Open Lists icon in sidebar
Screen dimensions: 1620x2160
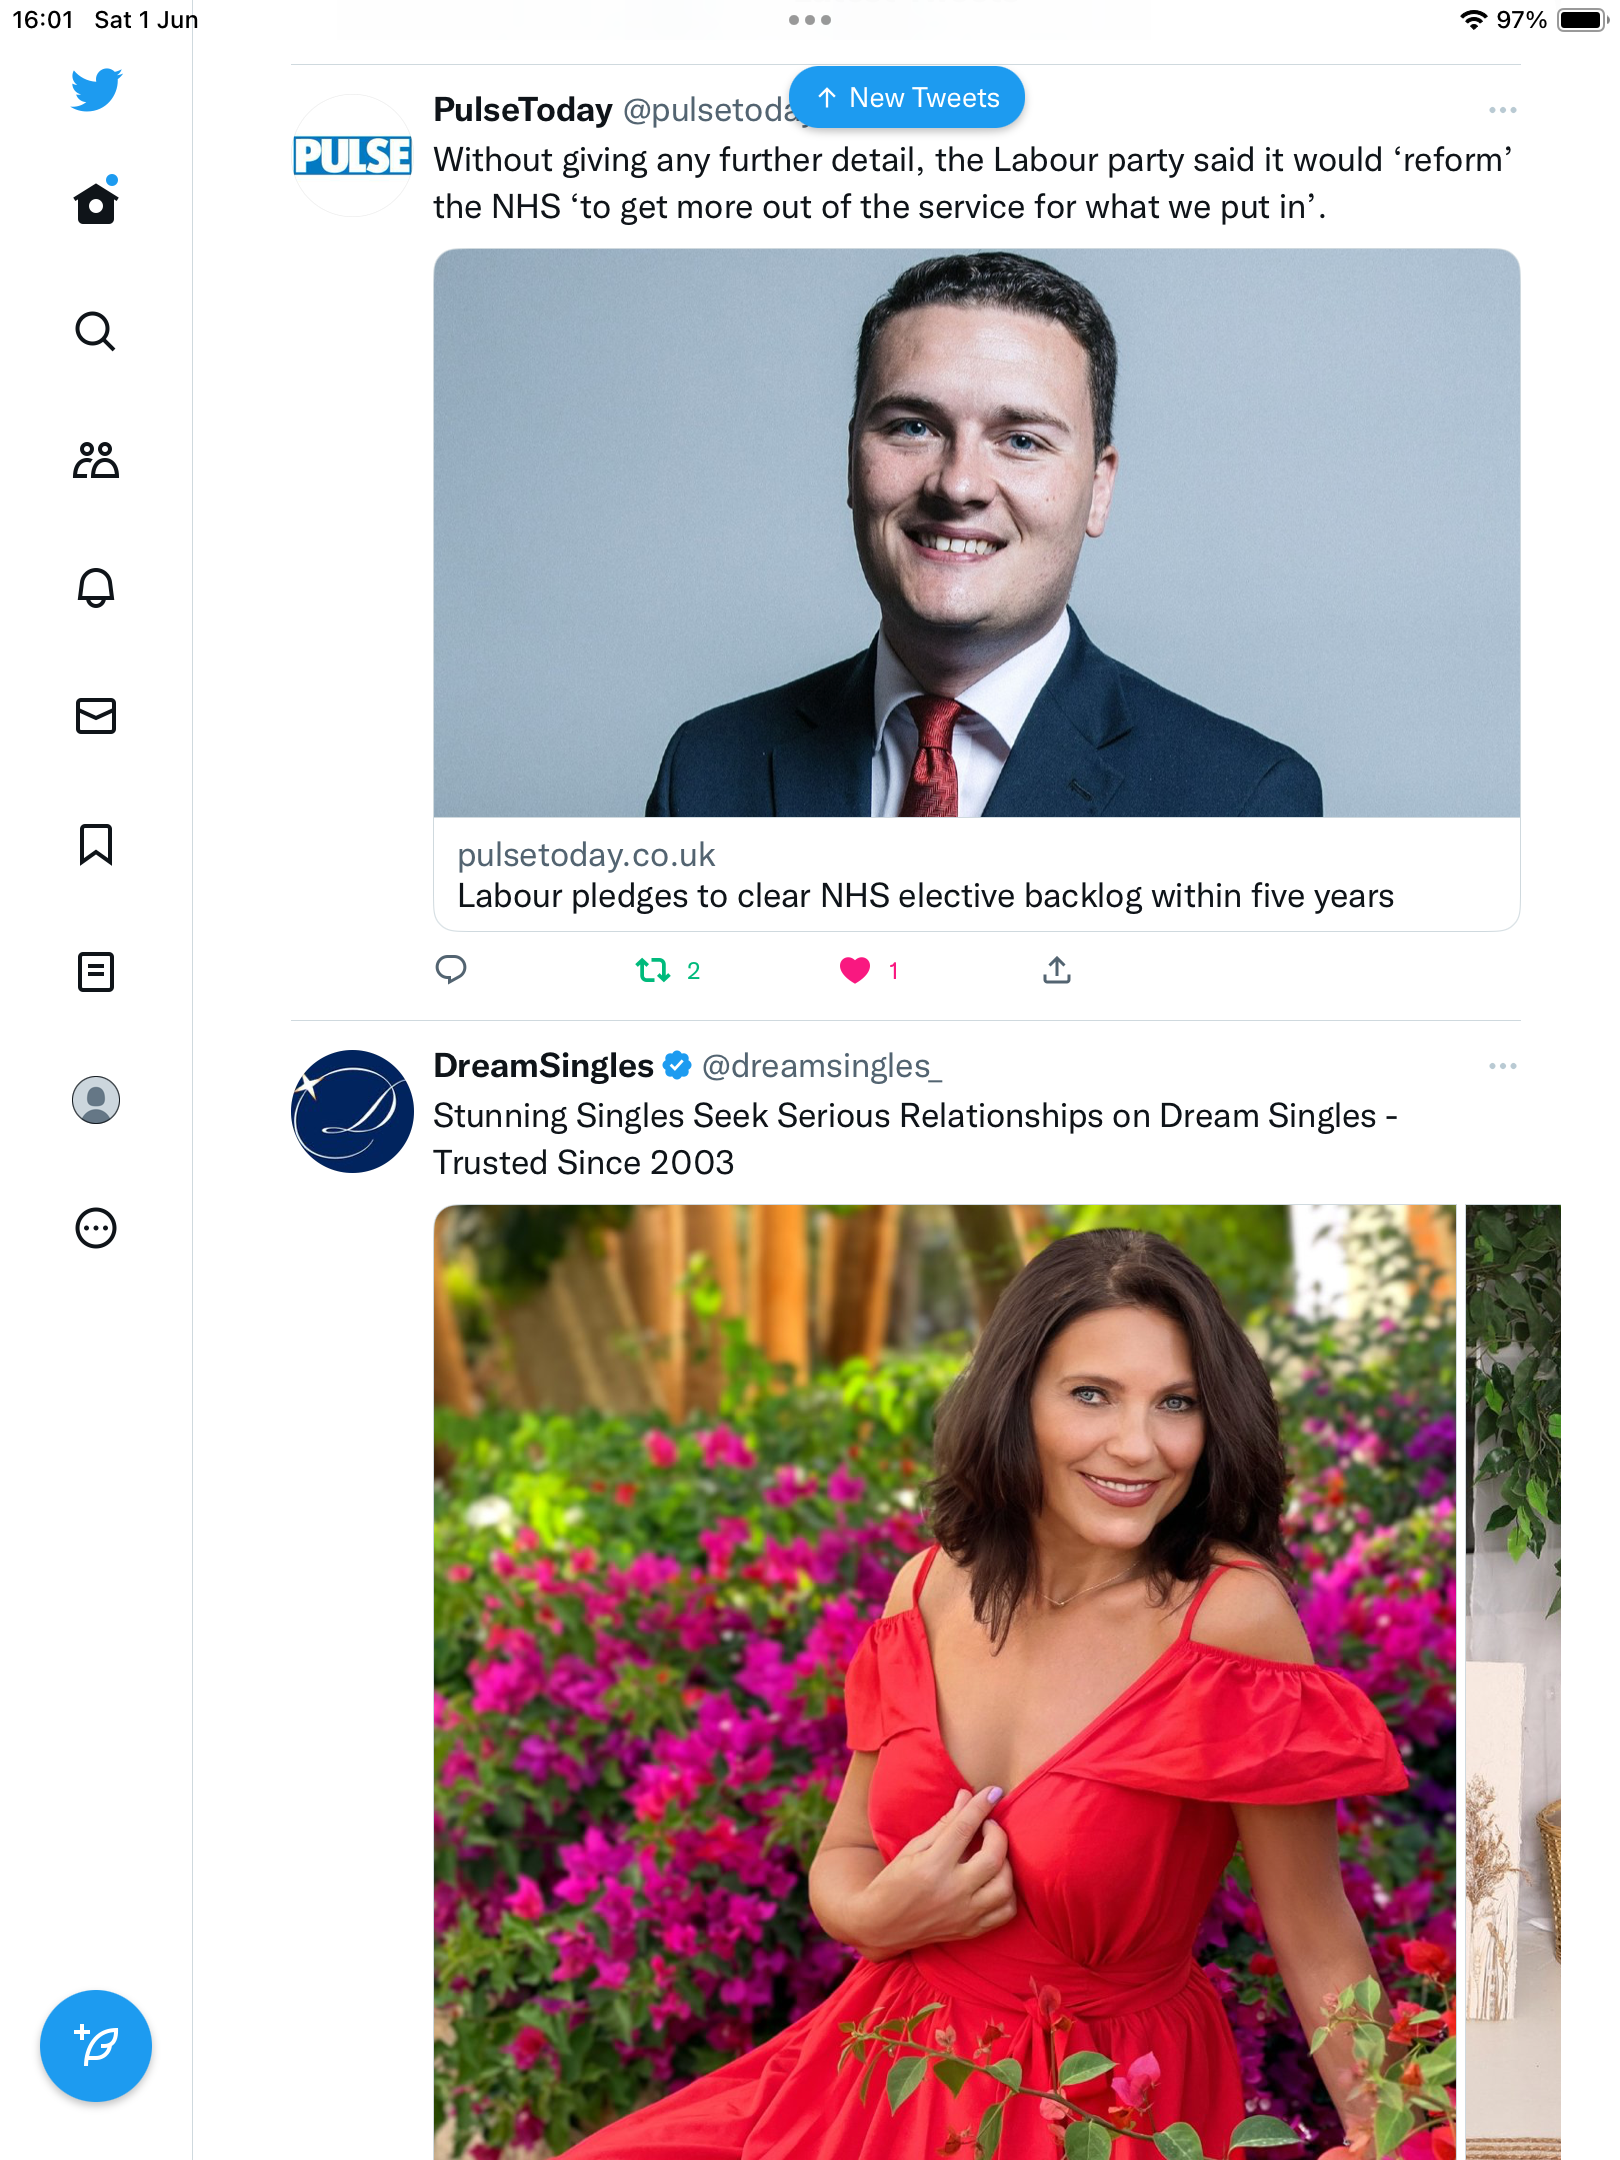click(x=96, y=972)
